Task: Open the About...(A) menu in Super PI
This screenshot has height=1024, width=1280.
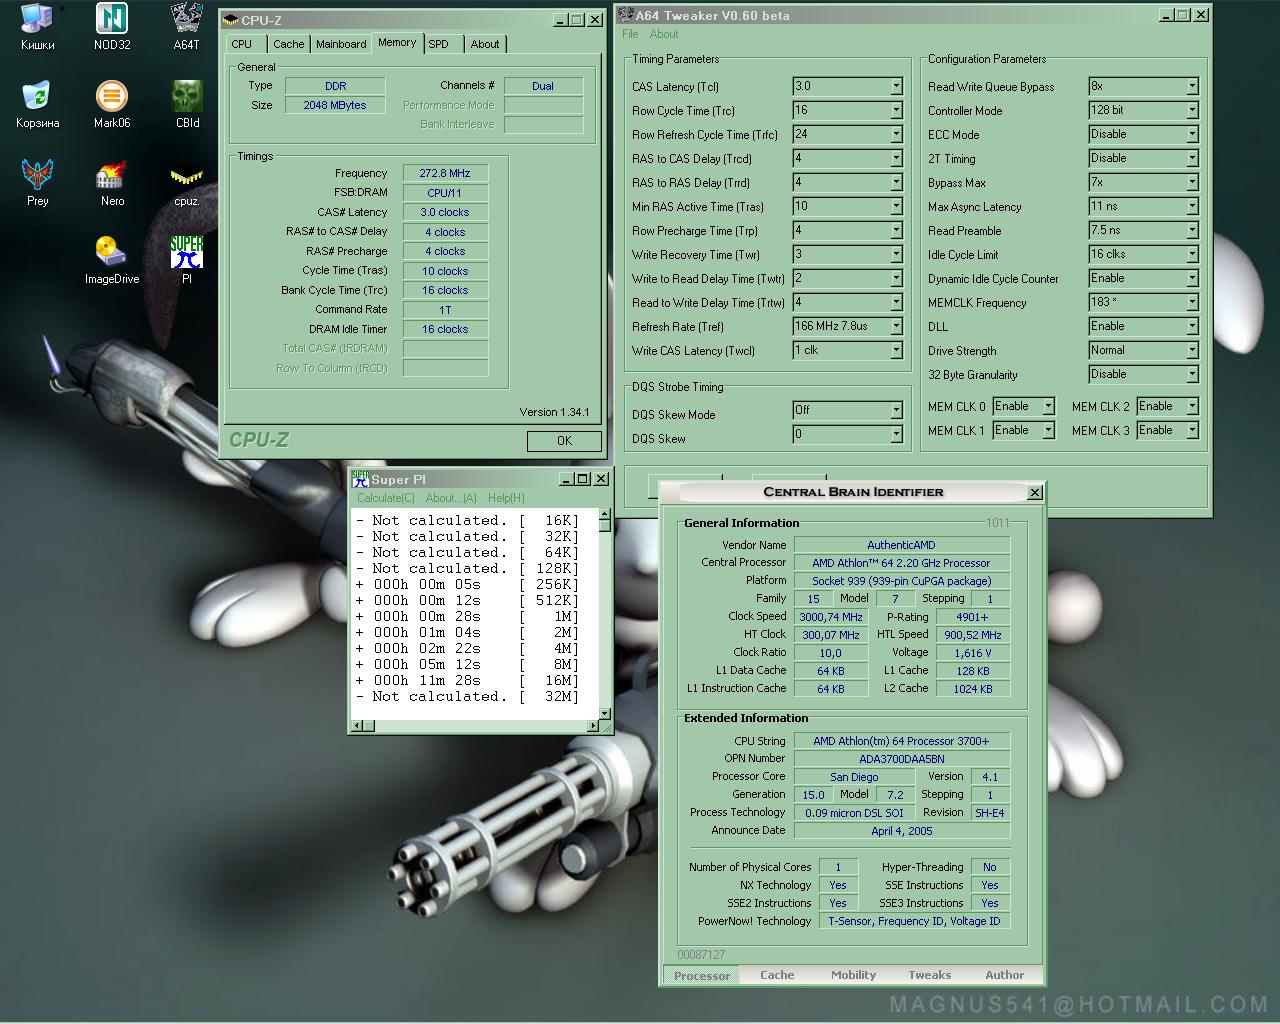Action: 451,498
